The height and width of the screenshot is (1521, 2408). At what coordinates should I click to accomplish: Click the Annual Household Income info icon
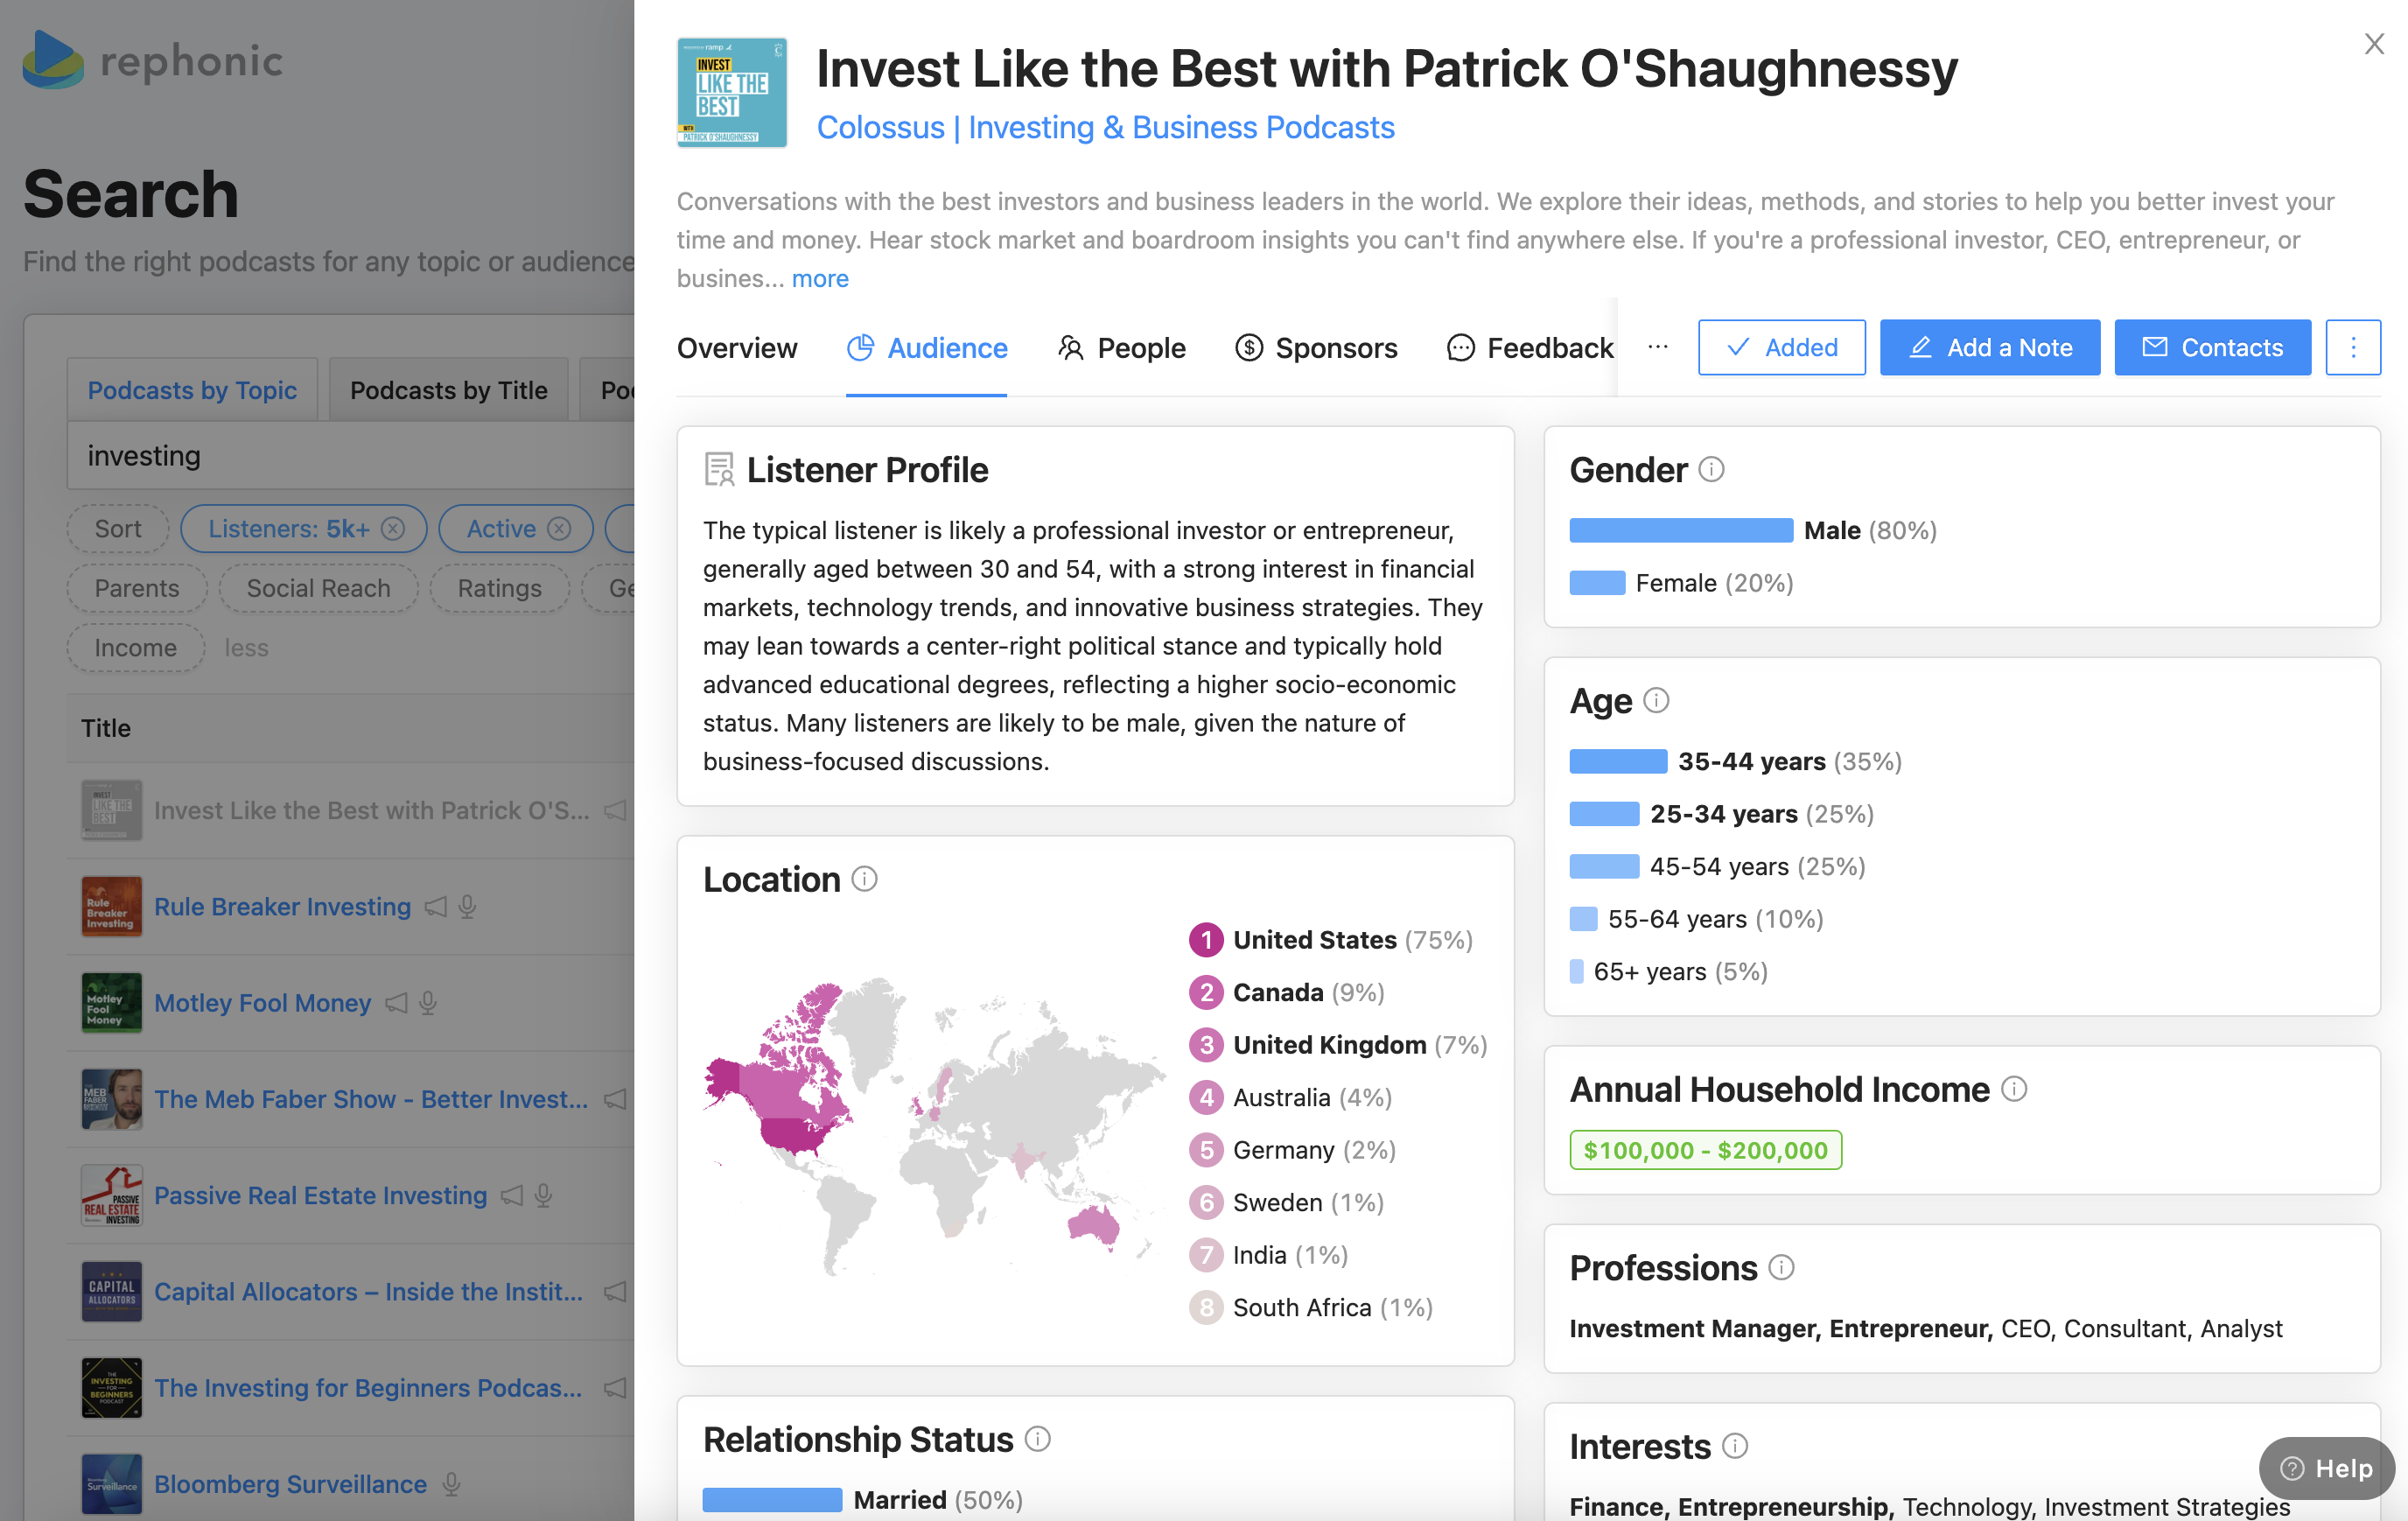(2014, 1089)
